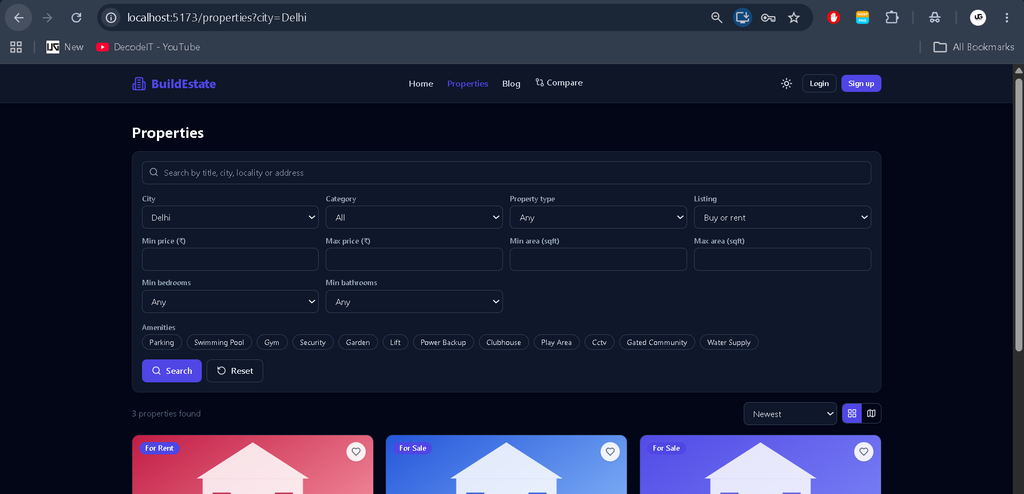Screen dimensions: 1024x494
Task: Open All Bookmarks folder
Action: (x=973, y=47)
